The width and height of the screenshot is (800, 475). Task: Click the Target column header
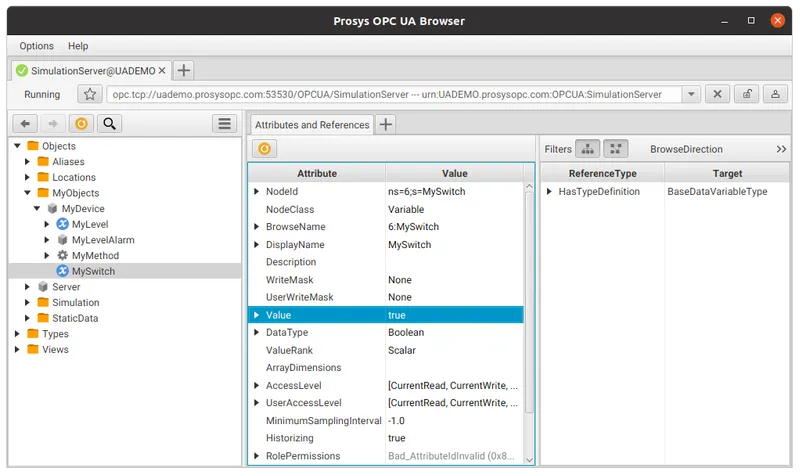(727, 173)
